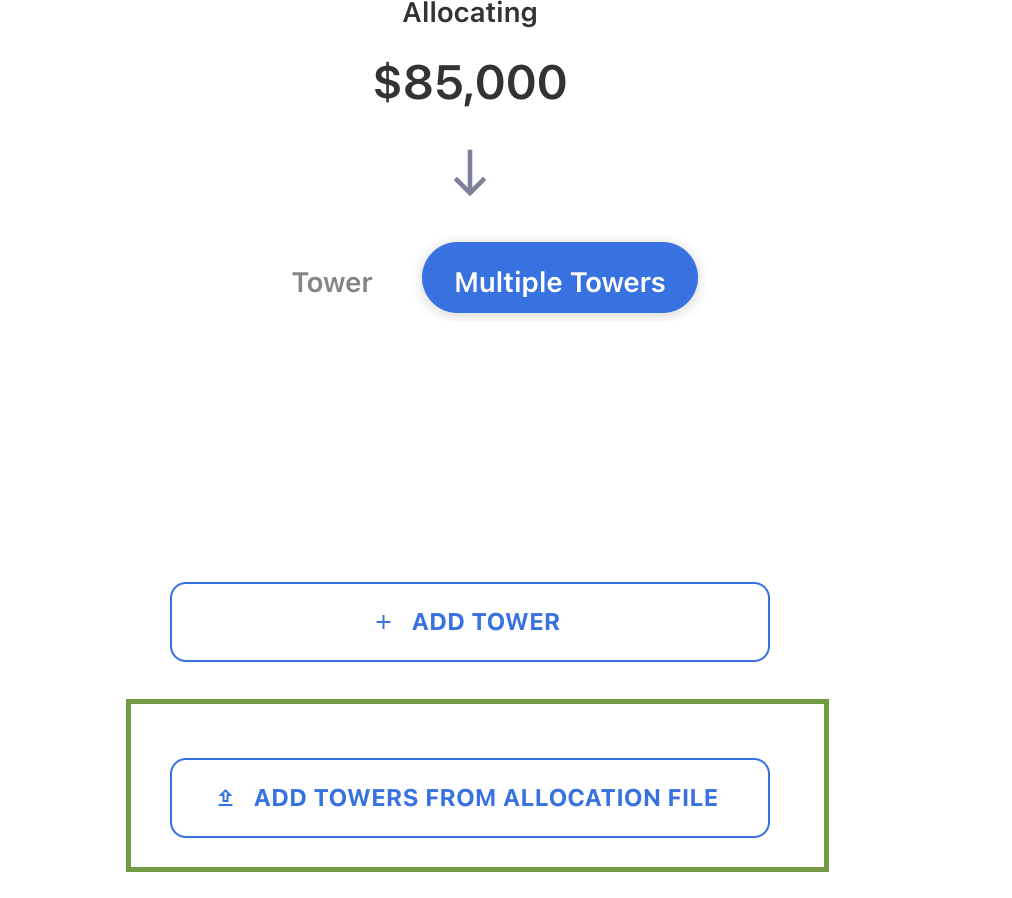Click the Allocating heading text
Viewport: 1012px width, 898px height.
470,14
